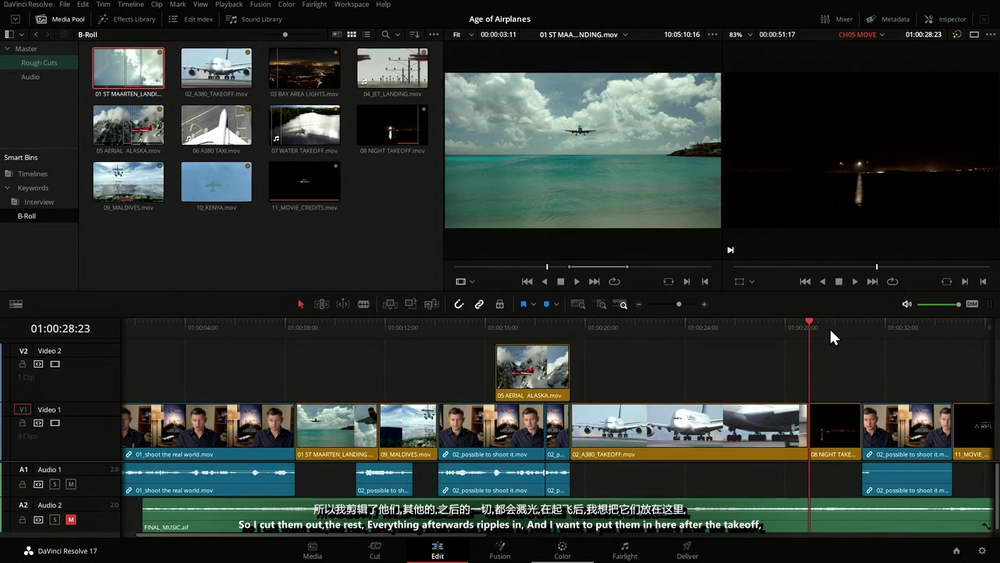Viewport: 1000px width, 563px height.
Task: Mute the Audio 1 track
Action: (x=71, y=484)
